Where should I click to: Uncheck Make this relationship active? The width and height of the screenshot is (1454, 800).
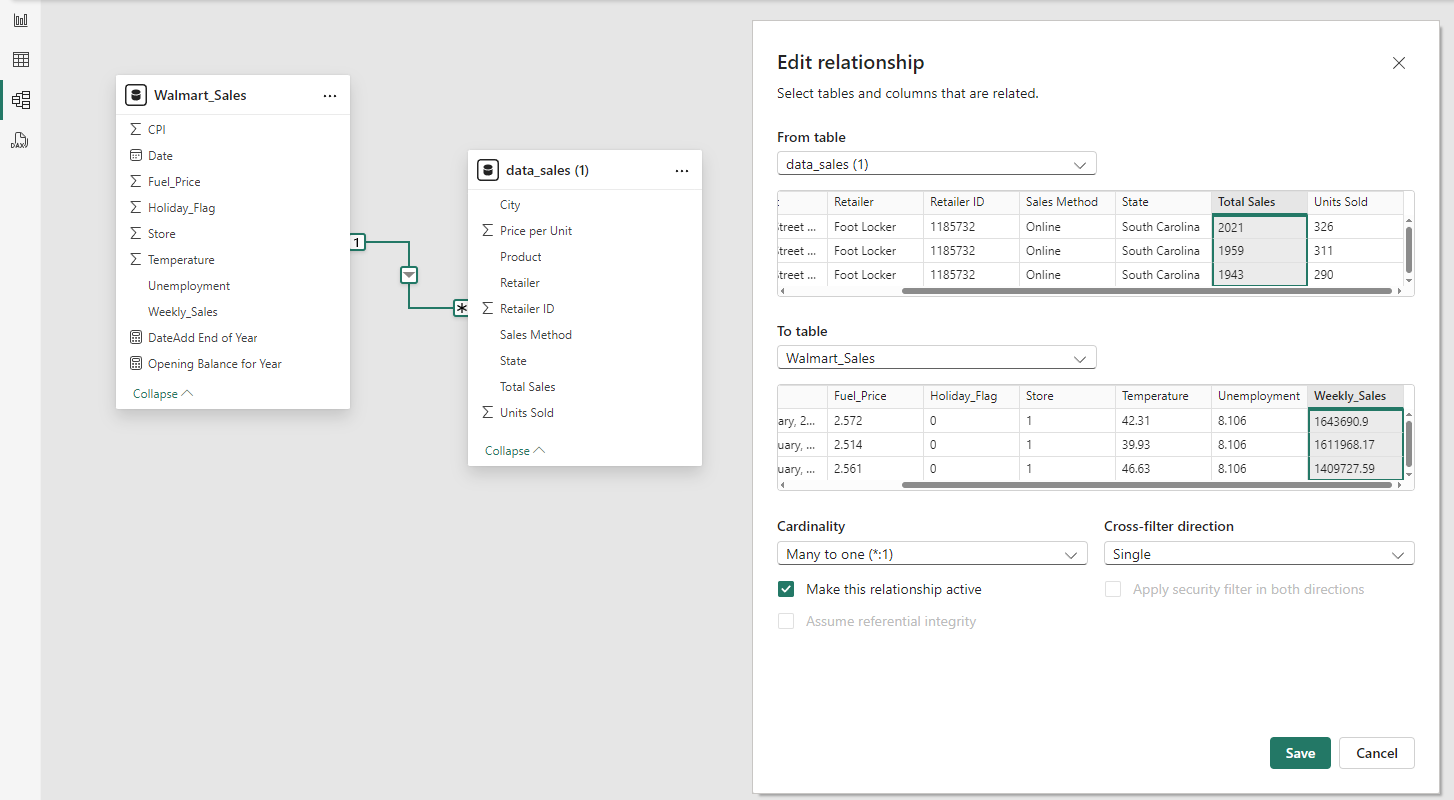(x=786, y=589)
